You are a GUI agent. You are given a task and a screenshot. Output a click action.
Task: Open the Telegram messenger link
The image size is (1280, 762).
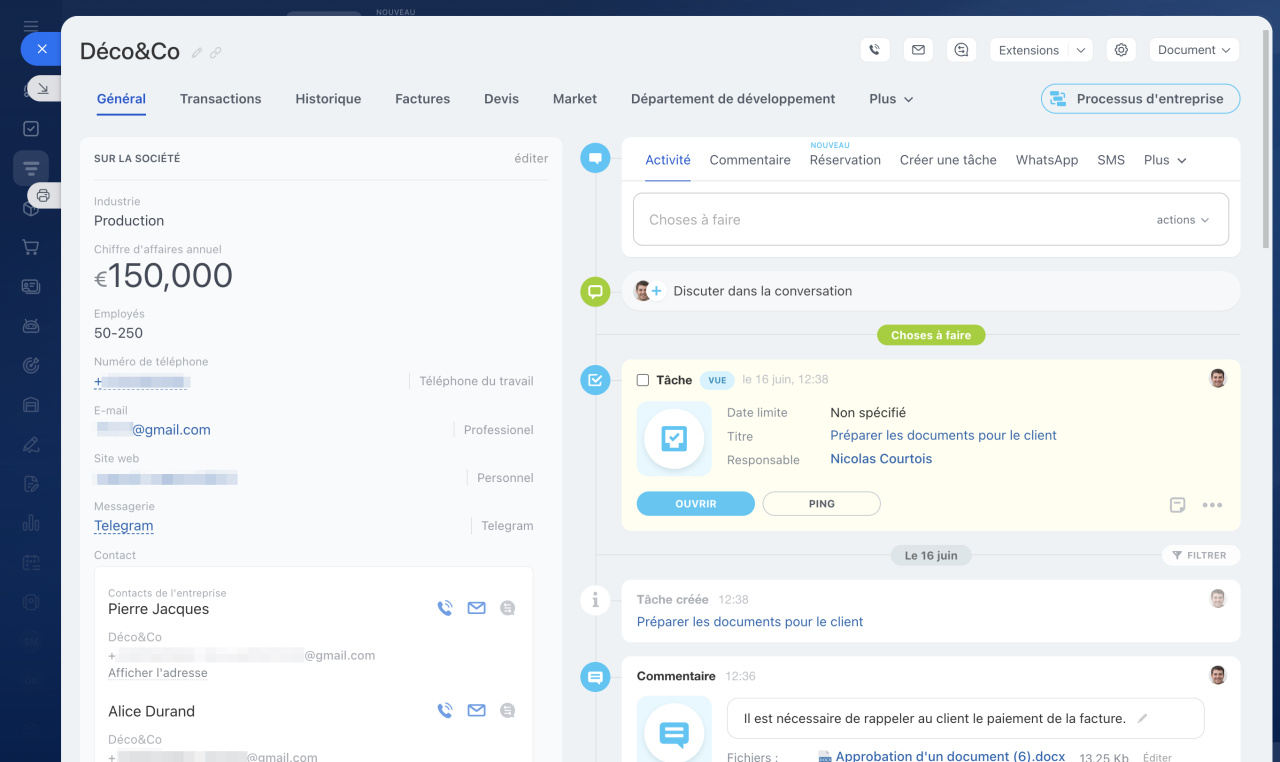[x=124, y=526]
